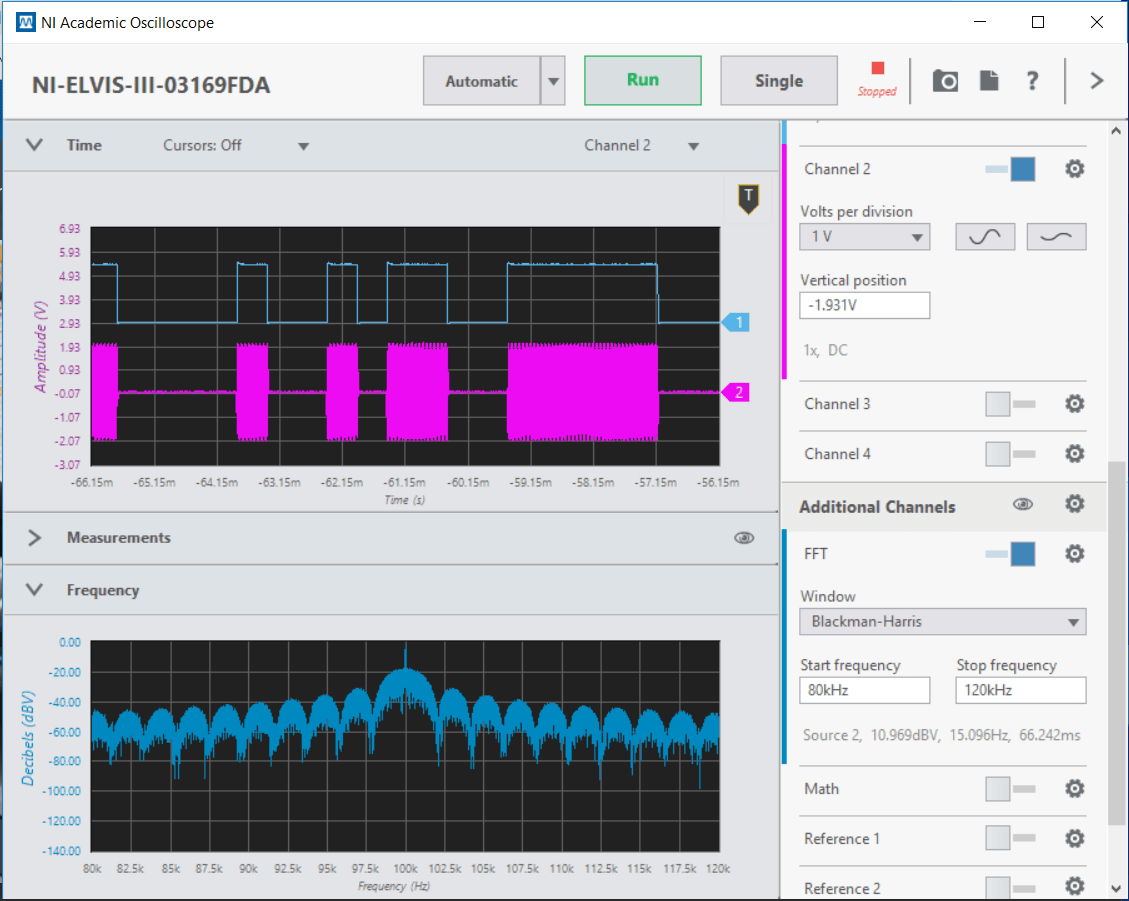
Task: Click the '1x, DC' probe coupling text
Action: click(x=825, y=351)
